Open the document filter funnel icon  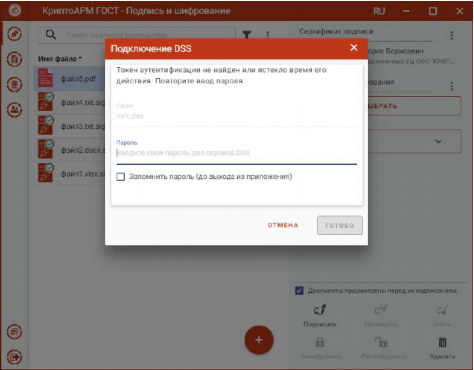247,34
